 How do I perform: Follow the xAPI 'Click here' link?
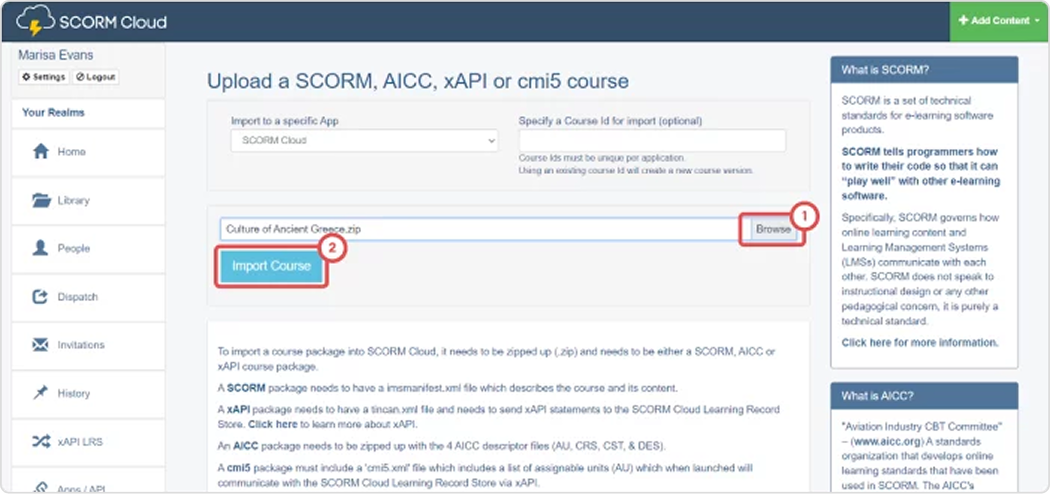[x=273, y=424]
